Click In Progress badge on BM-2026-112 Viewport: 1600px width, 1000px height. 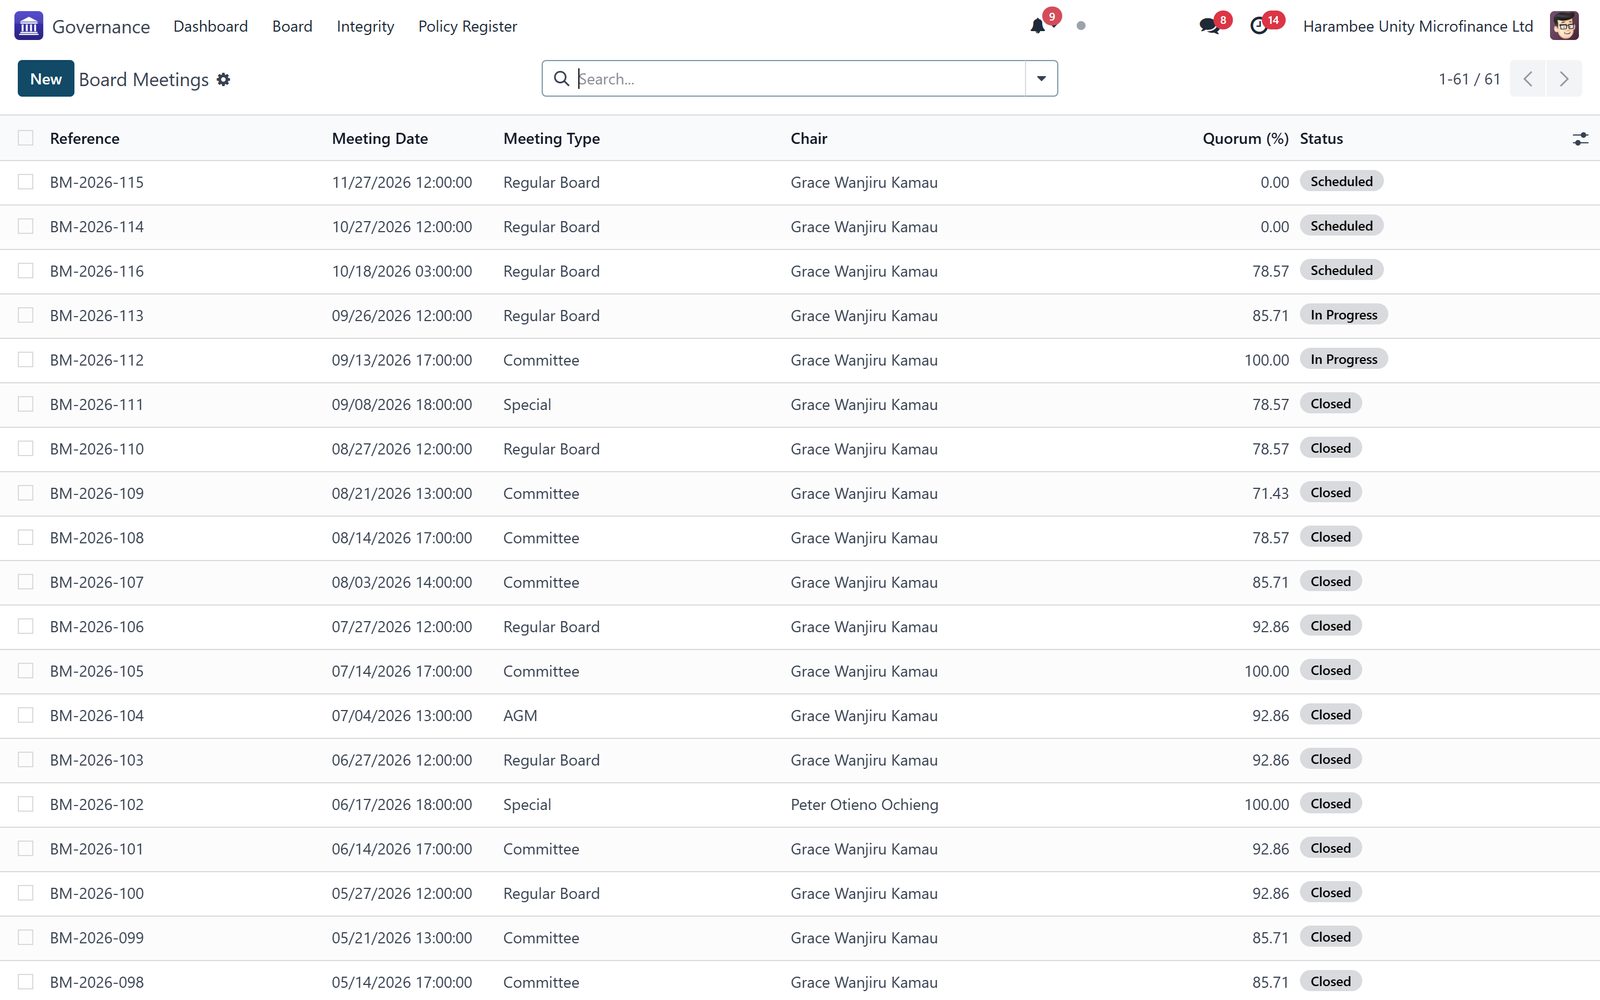click(1343, 359)
